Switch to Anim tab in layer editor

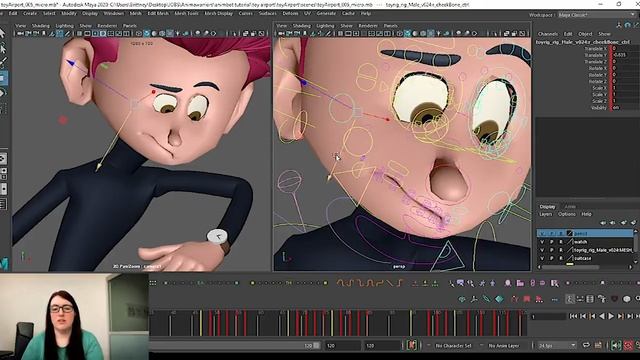(x=570, y=207)
